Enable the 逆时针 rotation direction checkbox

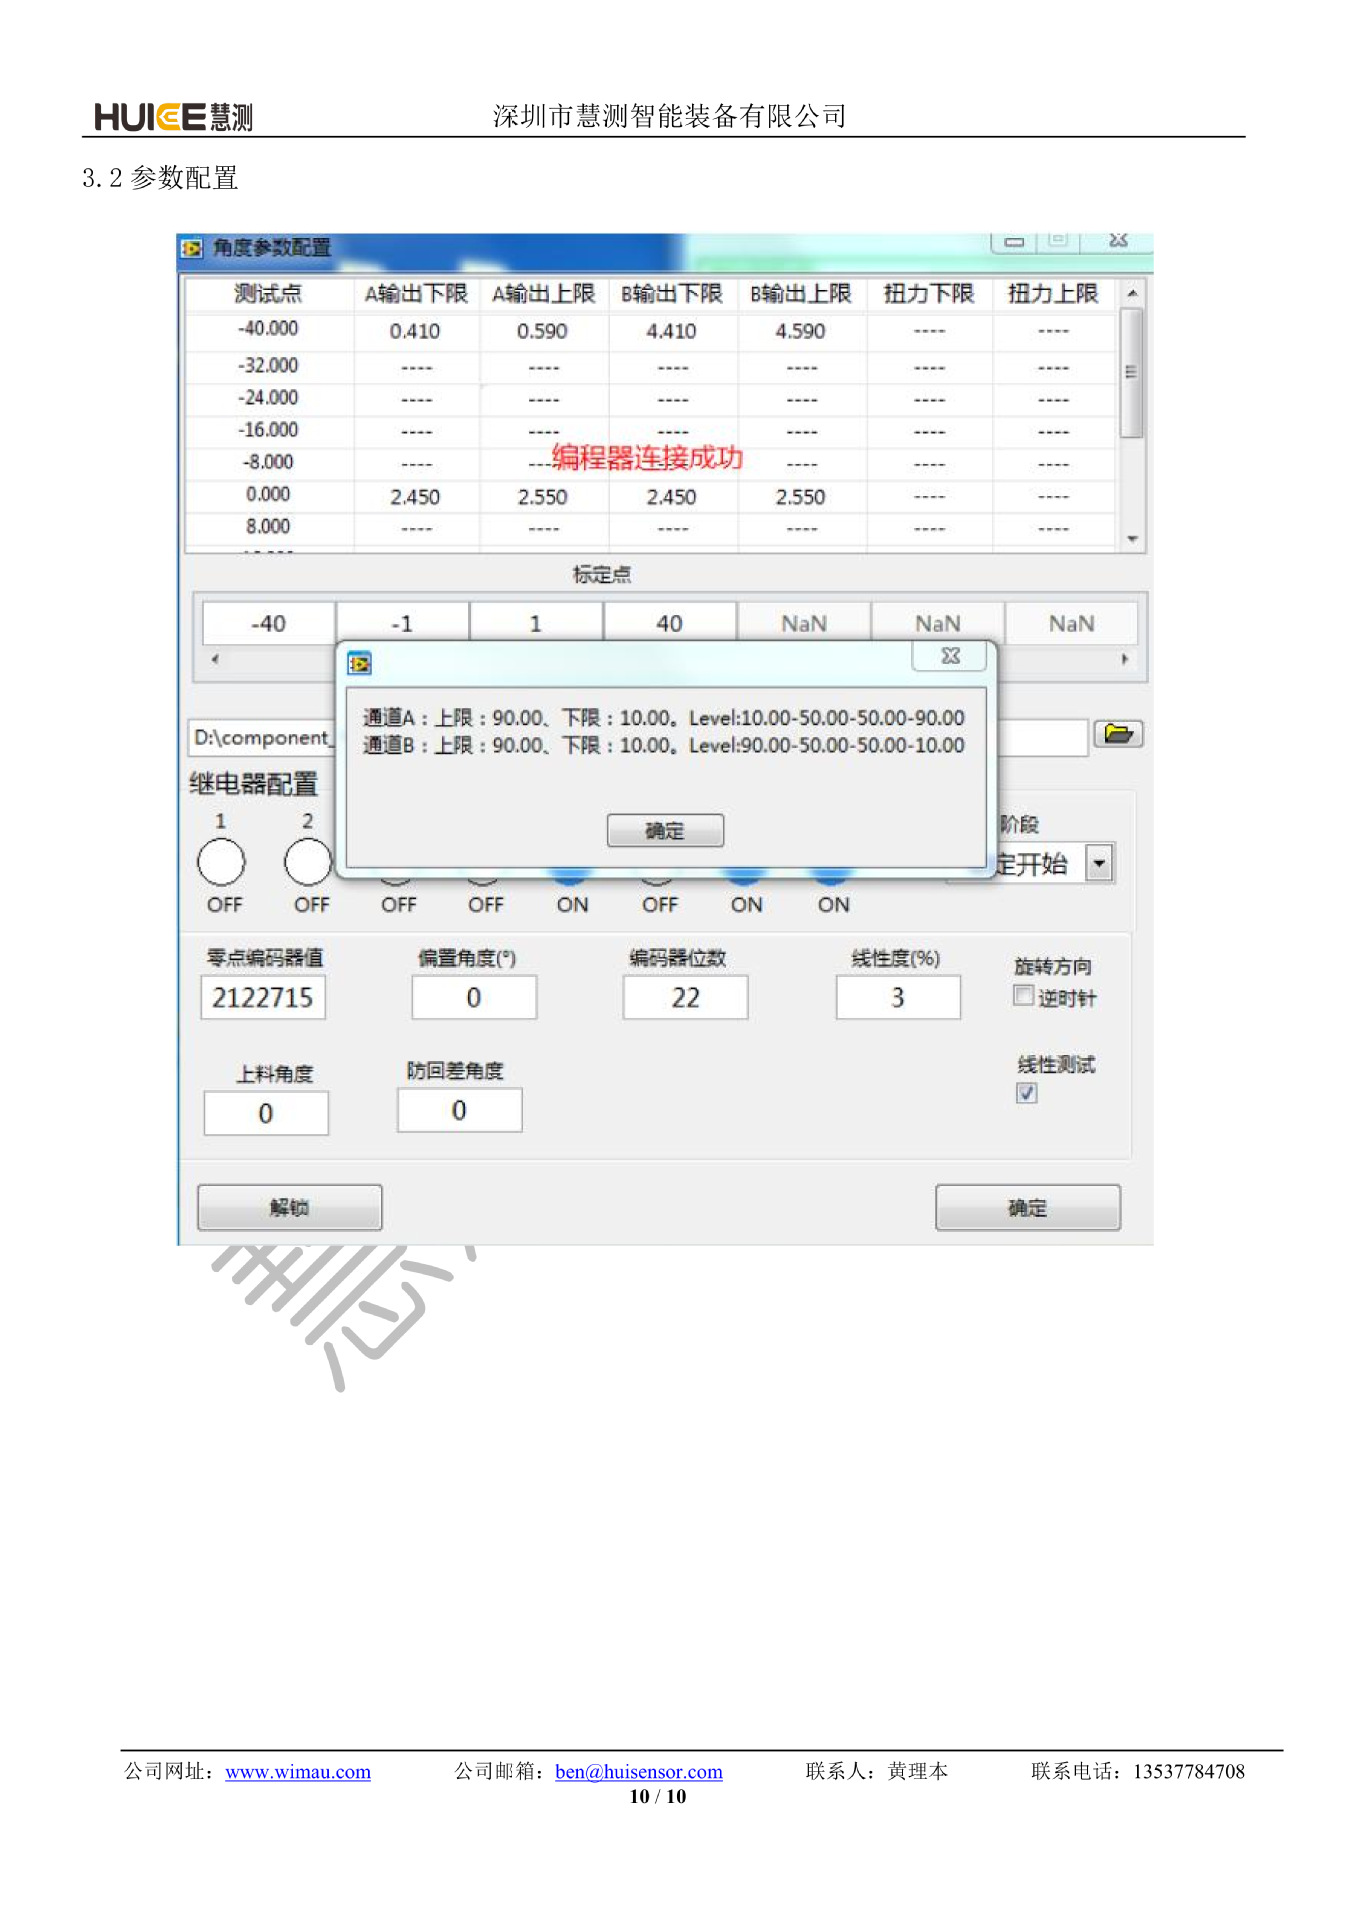(x=1023, y=996)
